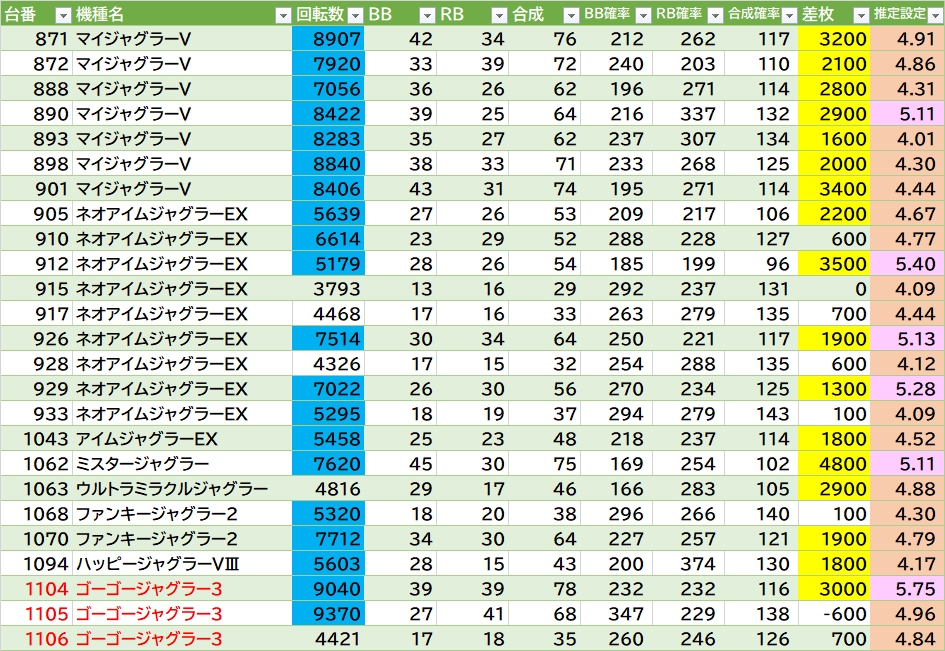
Task: Select machine number 888 cell
Action: (x=37, y=89)
